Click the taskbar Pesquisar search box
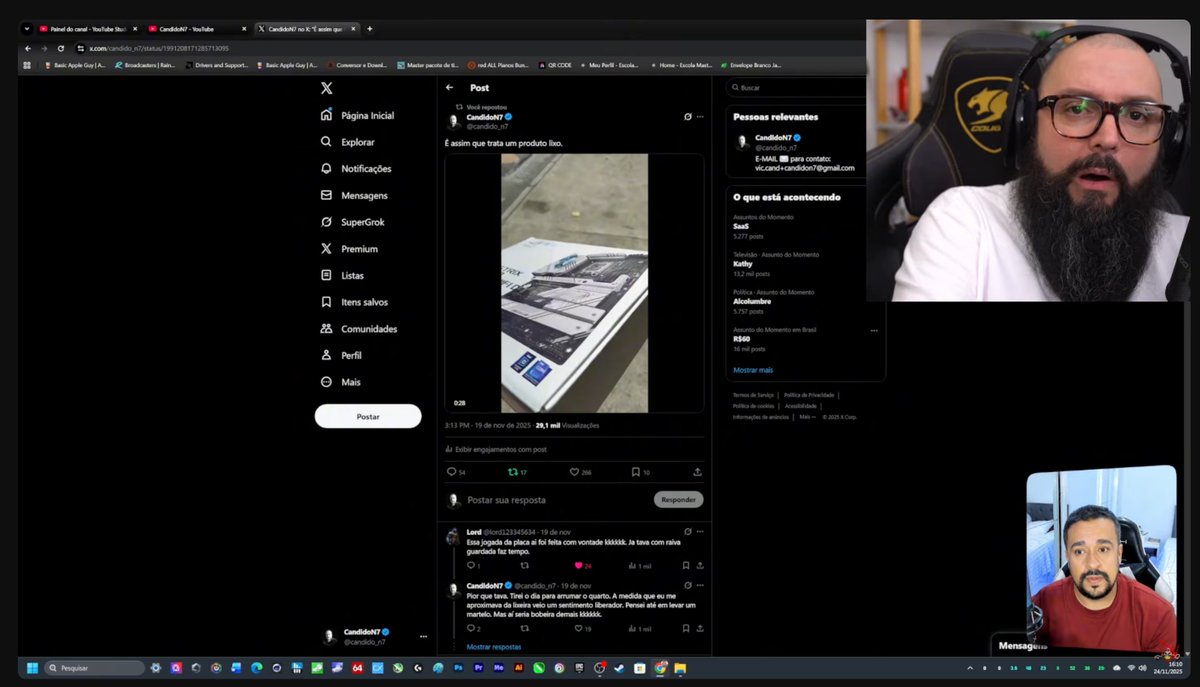 tap(94, 667)
